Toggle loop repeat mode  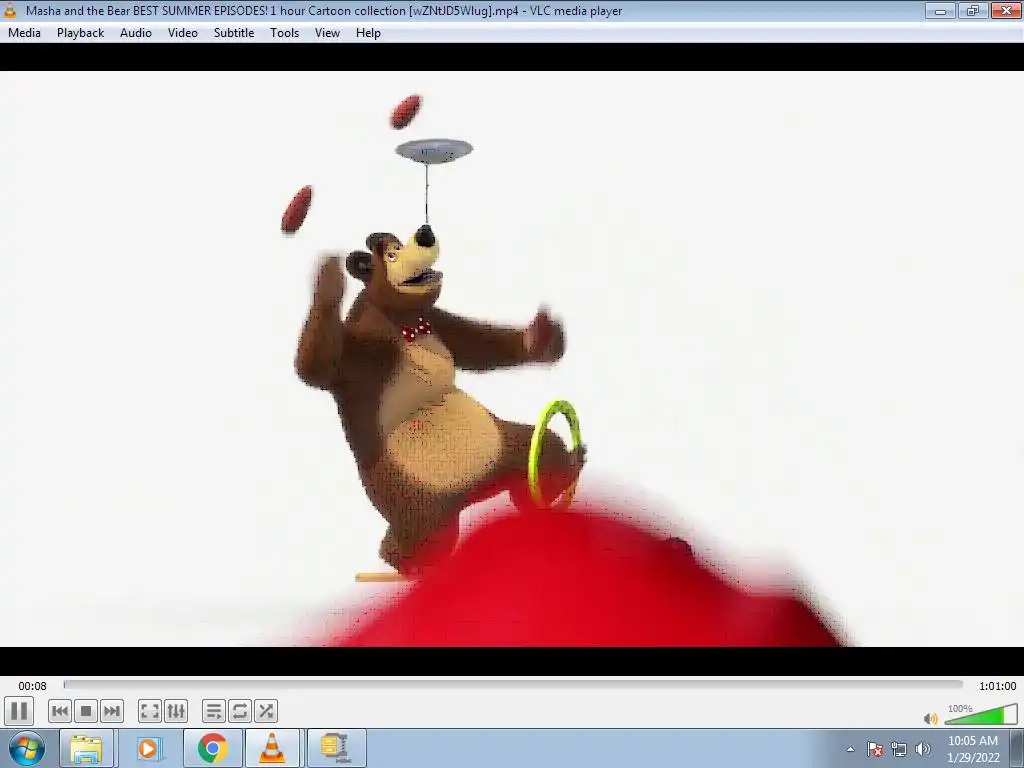pyautogui.click(x=240, y=711)
